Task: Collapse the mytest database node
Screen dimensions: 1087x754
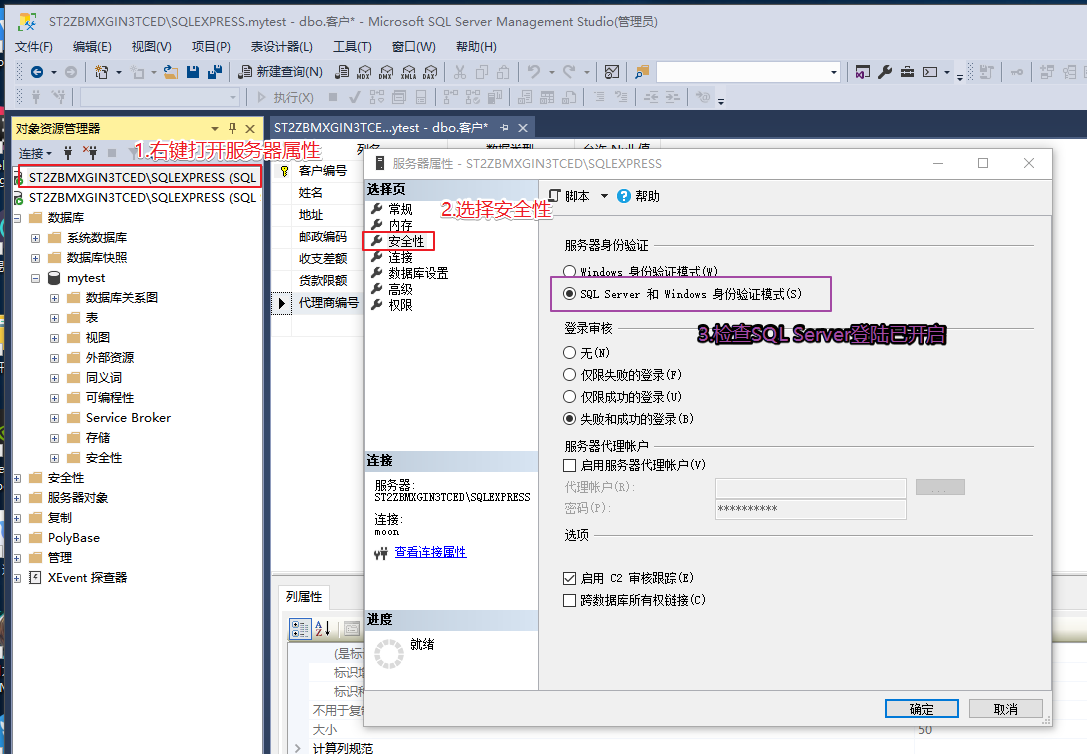Action: (x=35, y=278)
